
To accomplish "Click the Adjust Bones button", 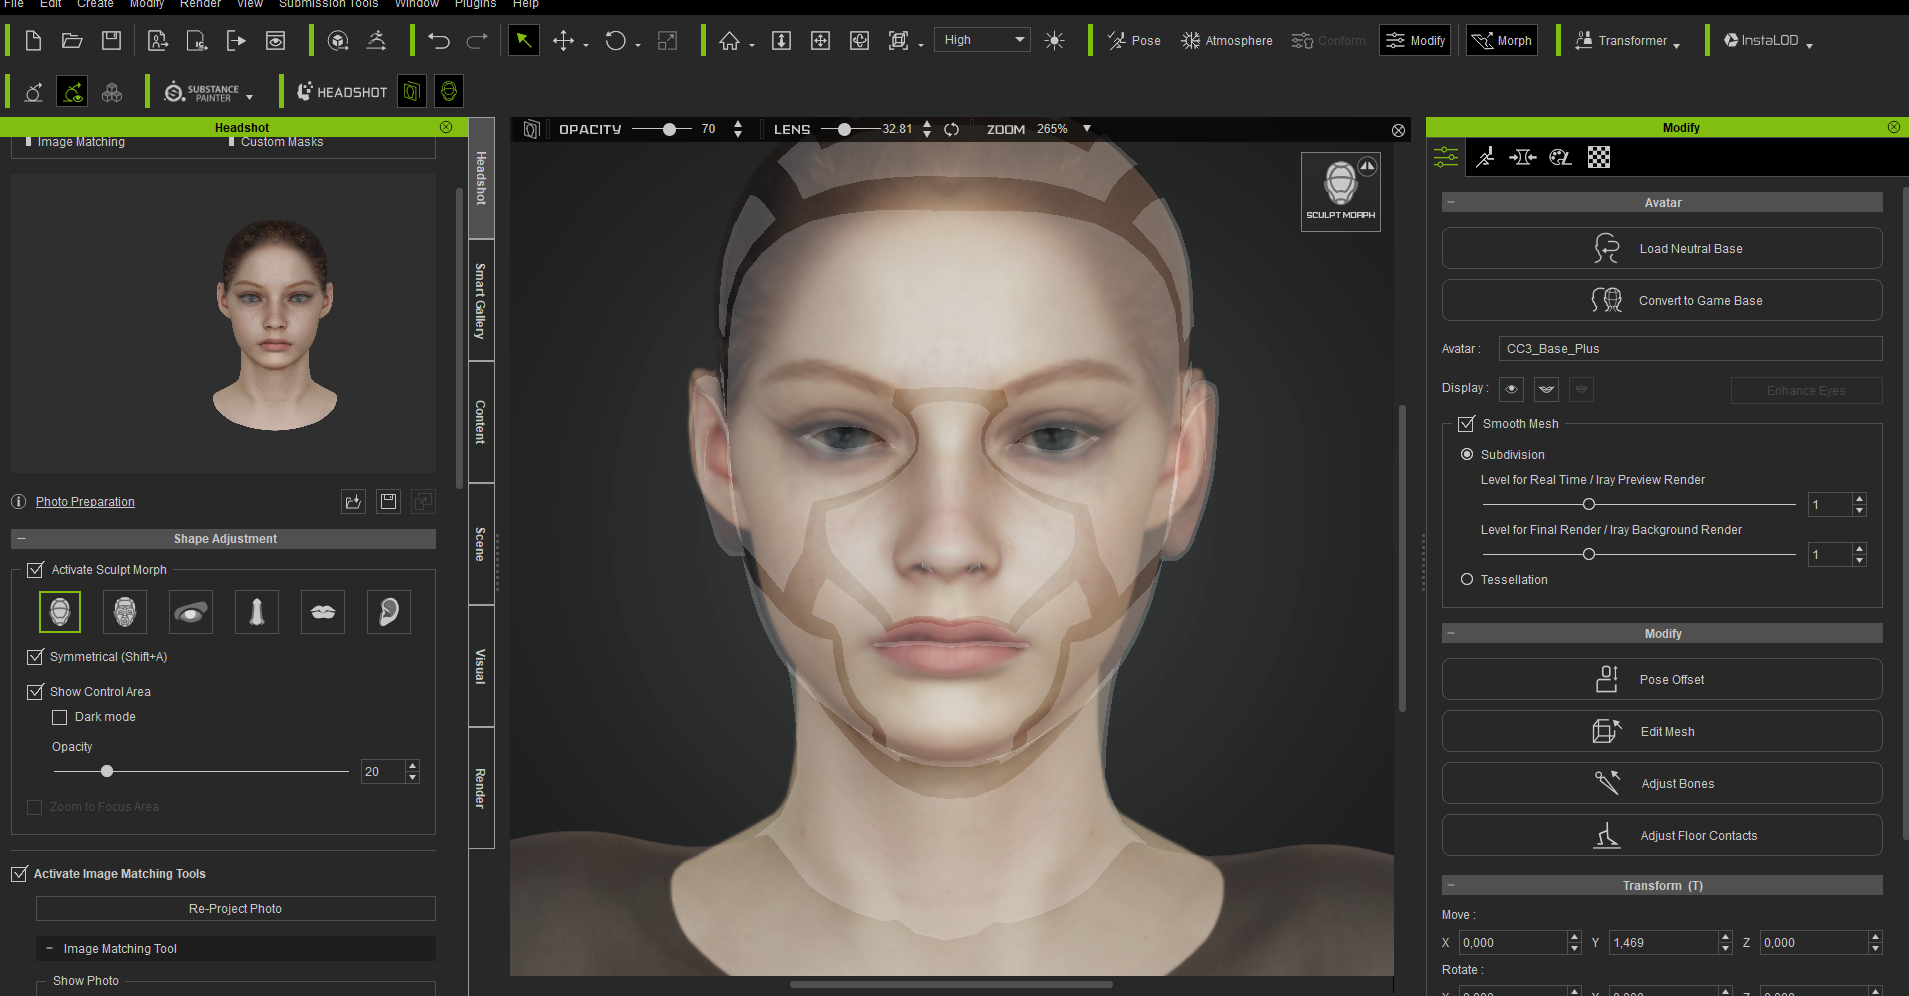I will [x=1662, y=783].
